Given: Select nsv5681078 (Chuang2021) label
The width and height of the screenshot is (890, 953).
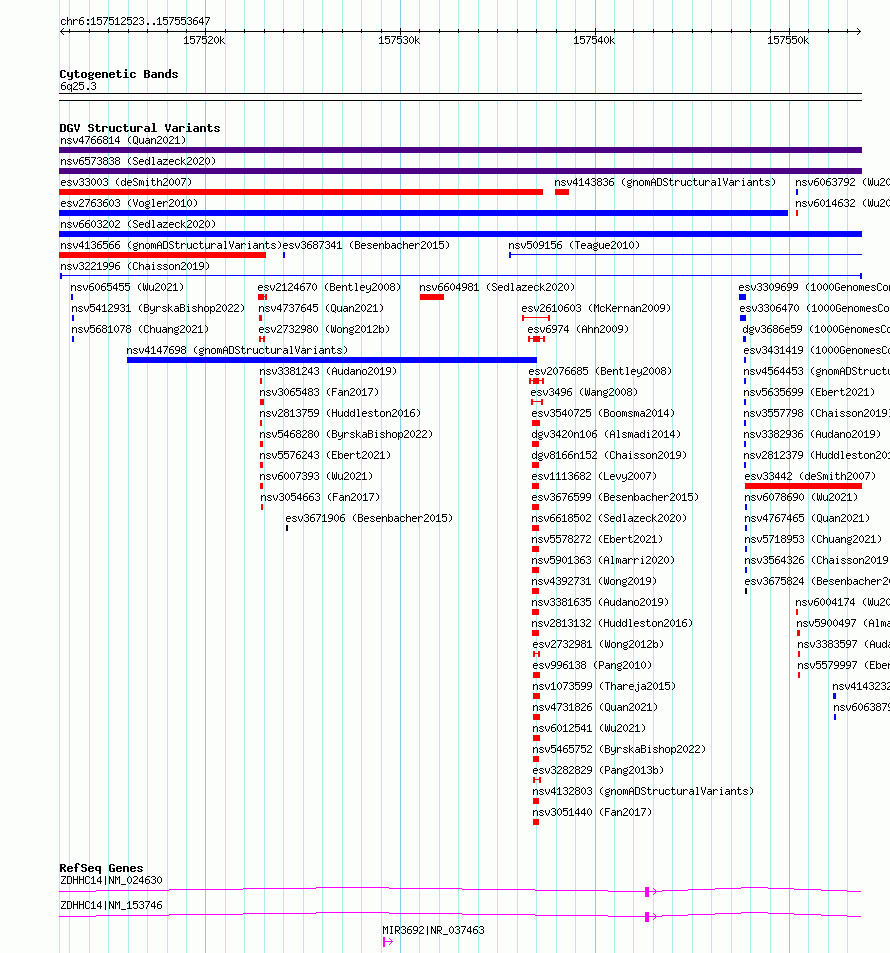Looking at the screenshot, I should [x=140, y=329].
